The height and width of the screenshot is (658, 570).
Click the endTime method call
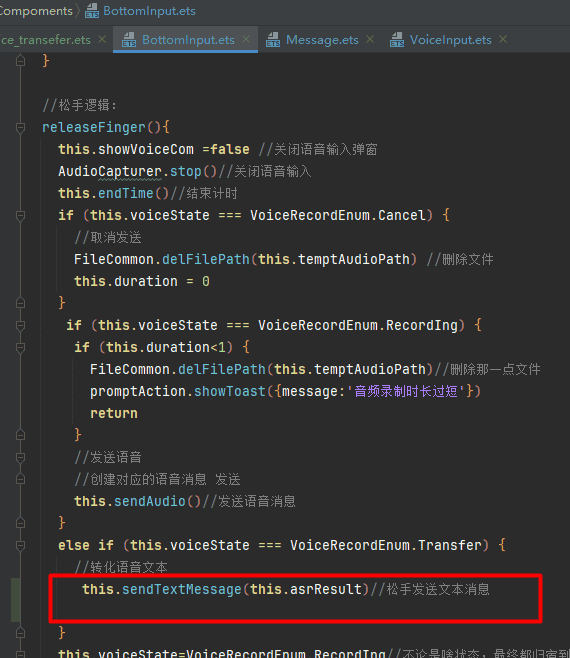126,193
